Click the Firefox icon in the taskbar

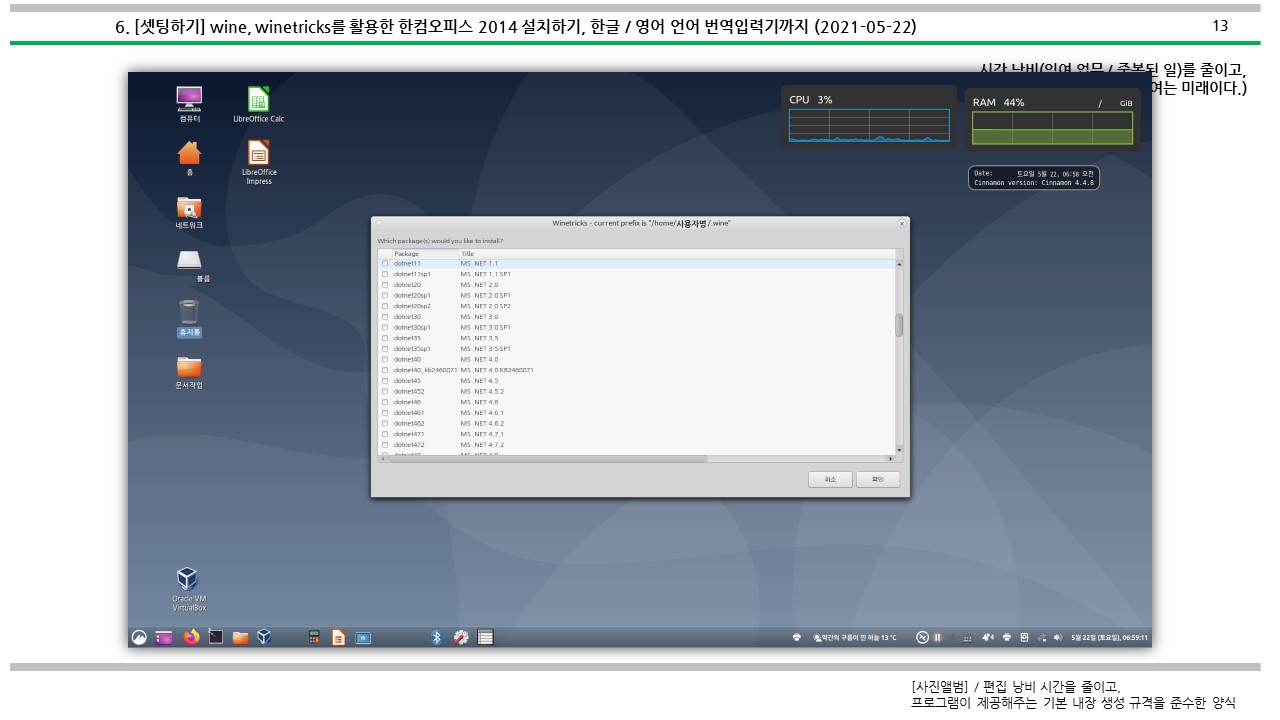click(191, 637)
